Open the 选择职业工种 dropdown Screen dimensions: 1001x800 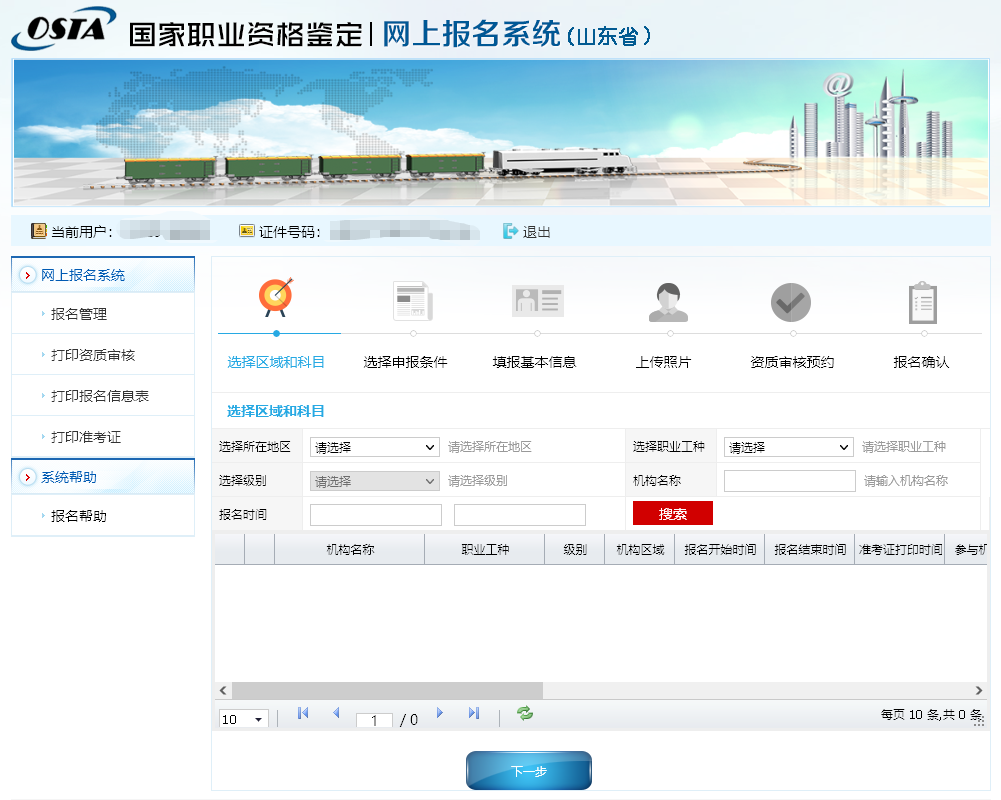[788, 447]
